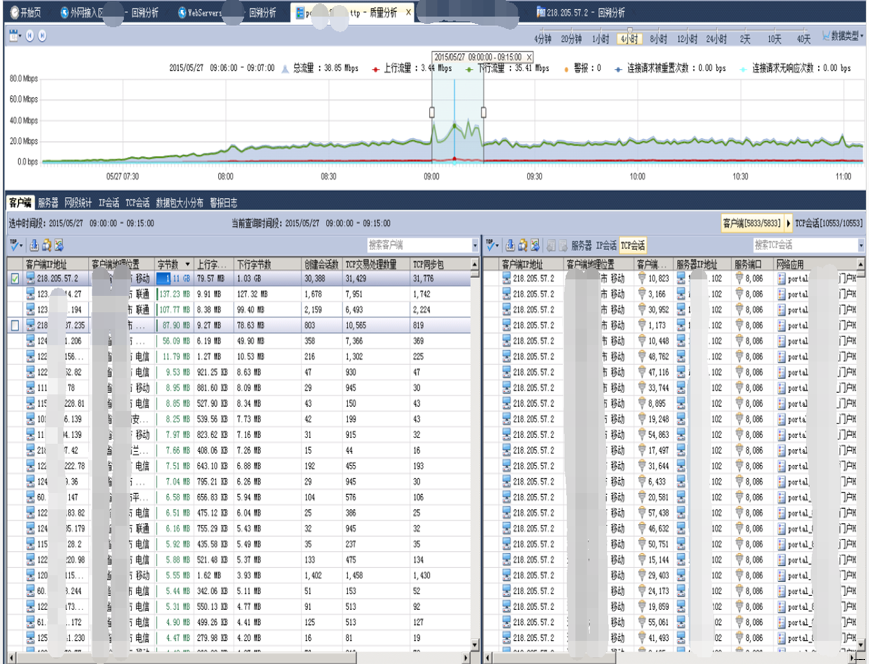Toggle the 字节数 column sort arrow

pos(188,264)
